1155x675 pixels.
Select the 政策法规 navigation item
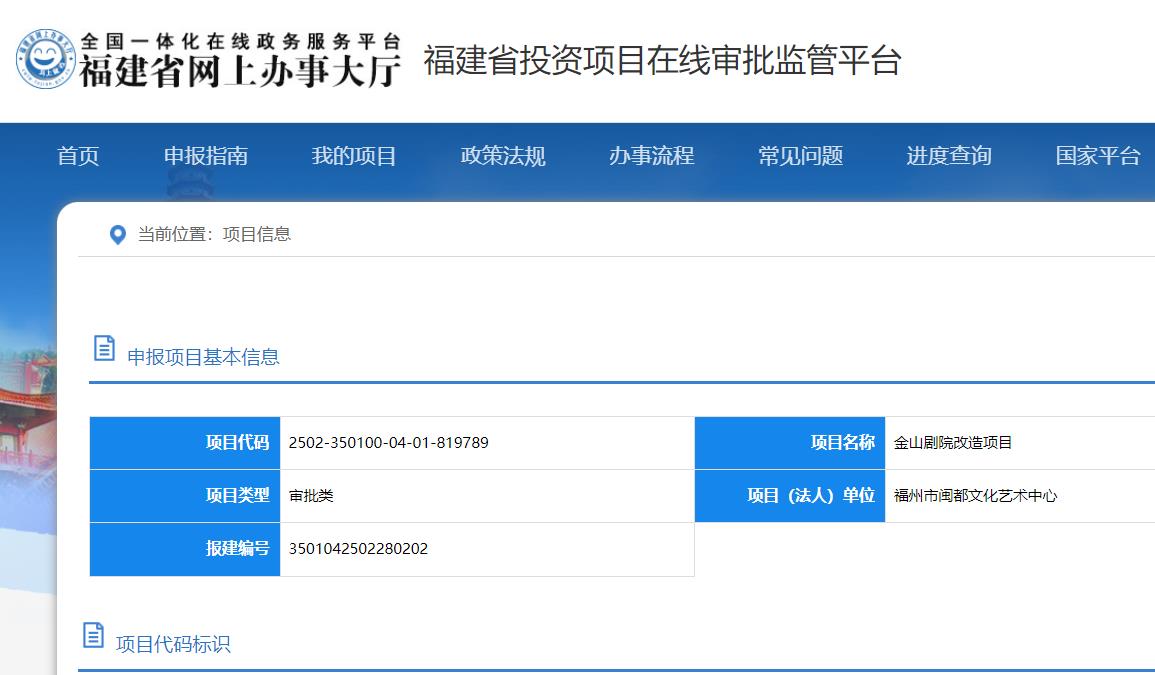pos(503,156)
